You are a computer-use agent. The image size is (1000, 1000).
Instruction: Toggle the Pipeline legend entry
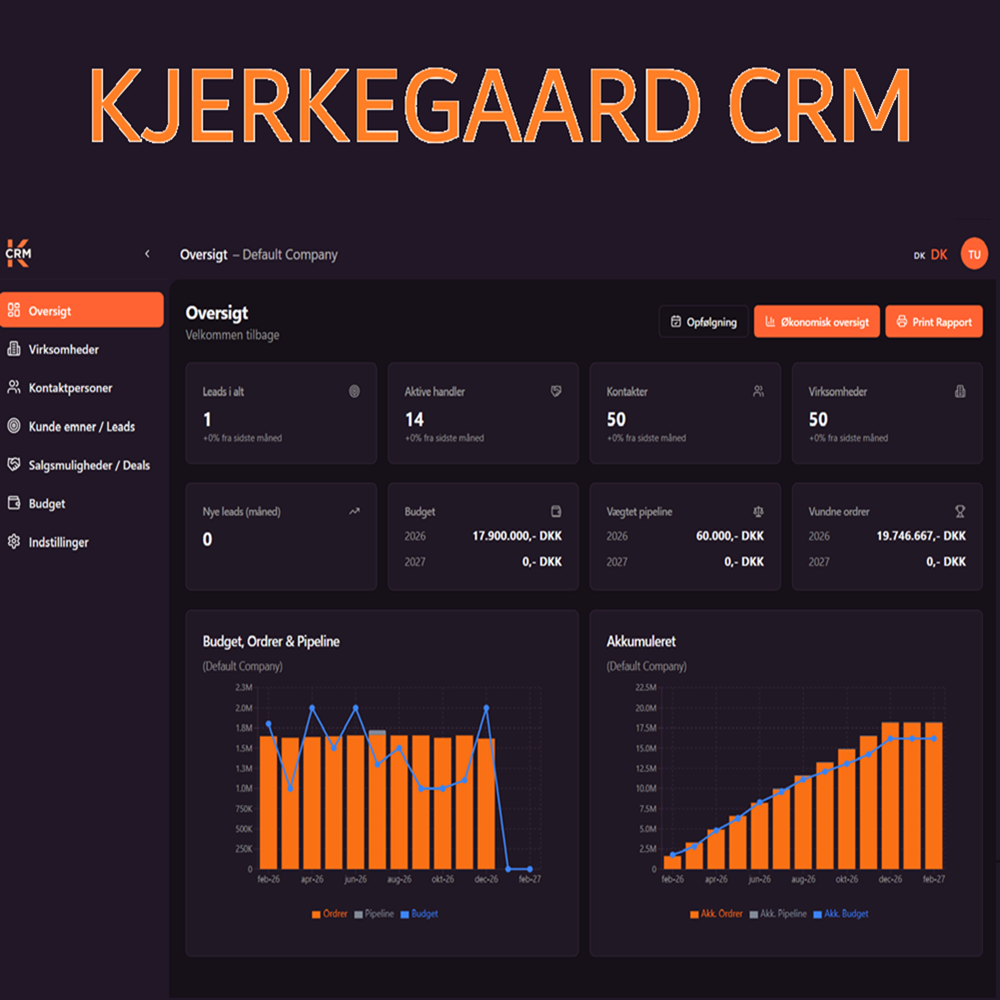point(374,914)
